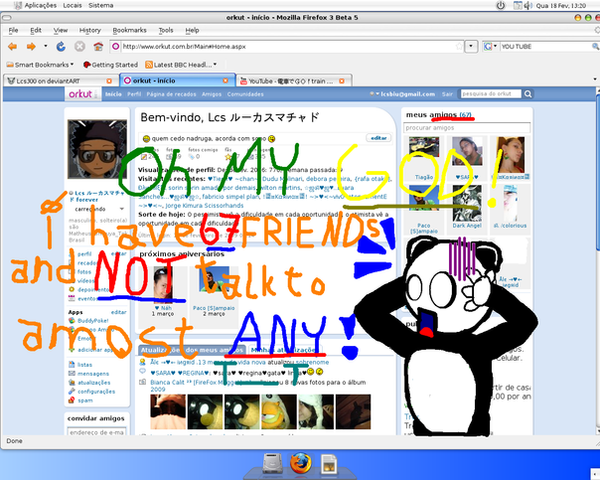600x480 pixels.
Task: Reload the page with the refresh icon
Action: [x=61, y=47]
